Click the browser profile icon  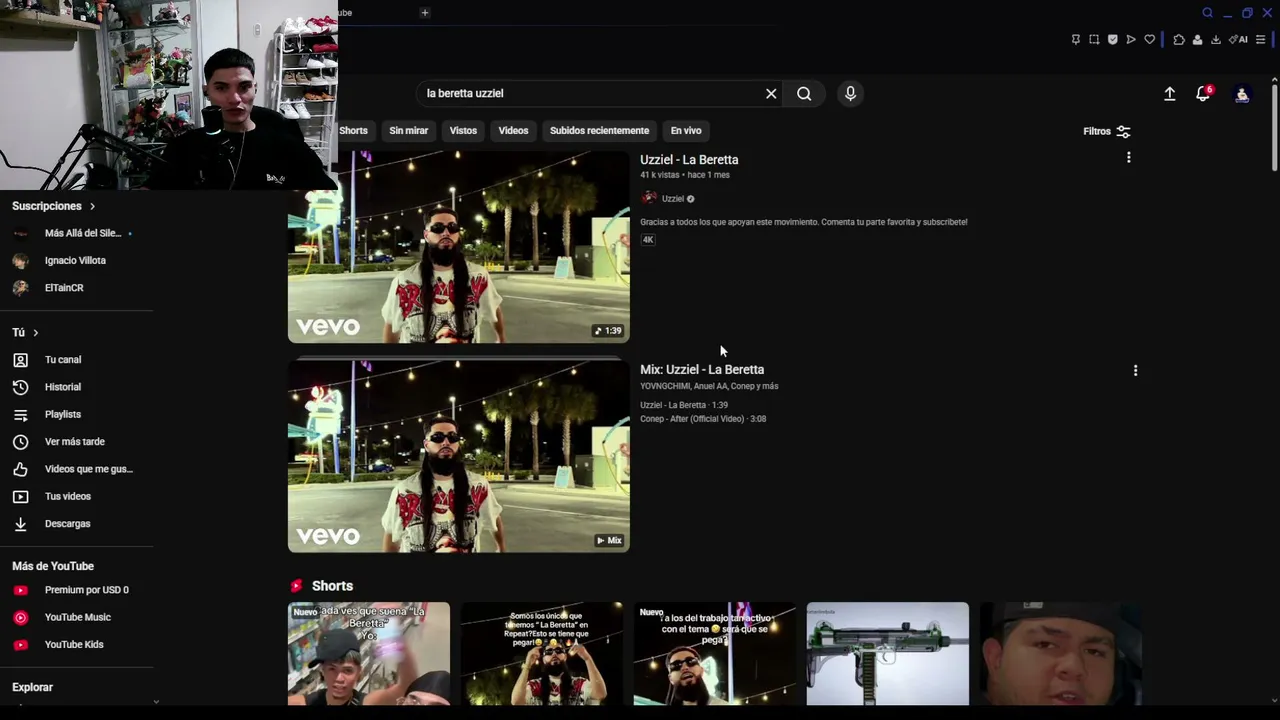coord(1197,40)
